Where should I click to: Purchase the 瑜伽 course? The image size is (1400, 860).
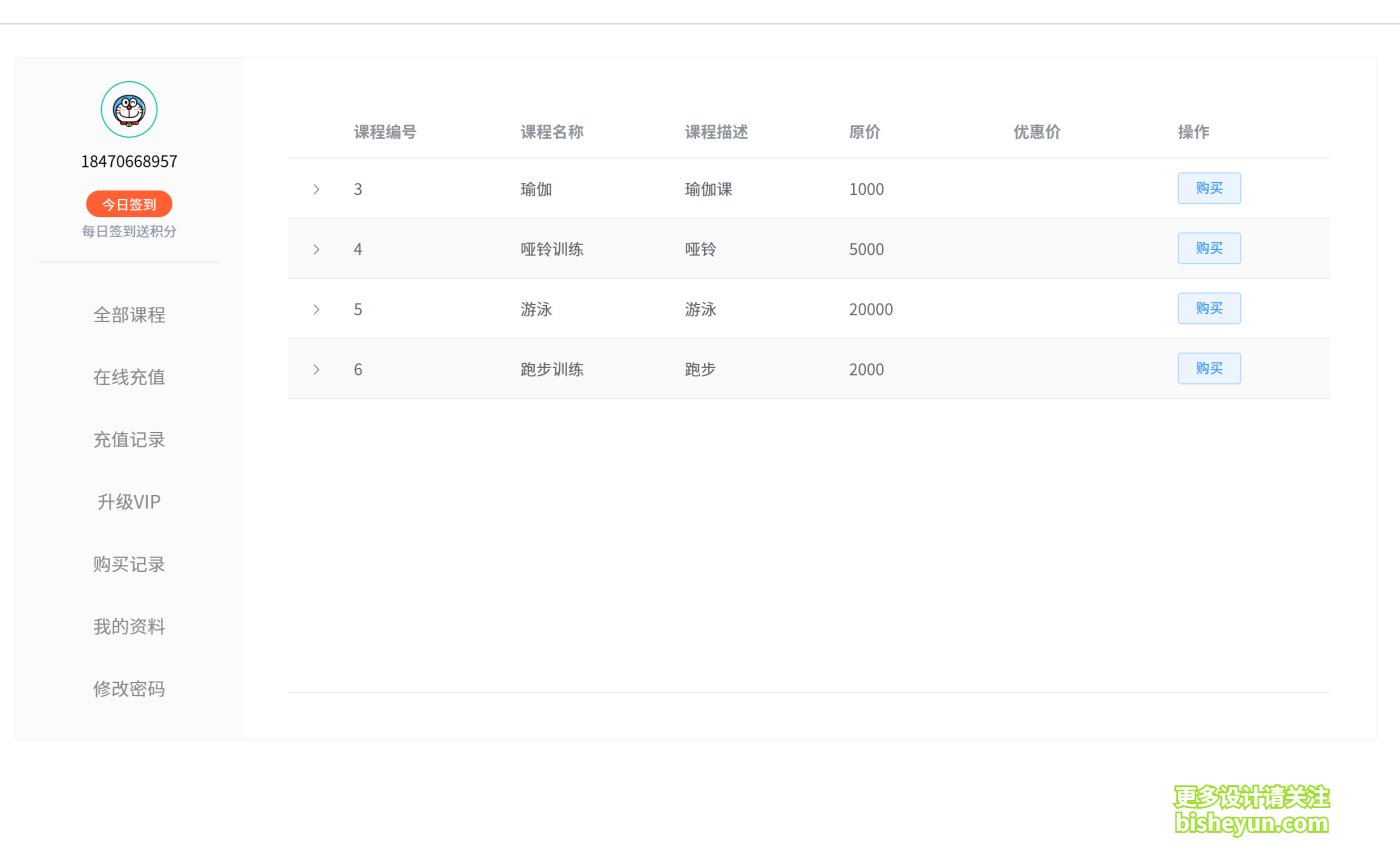click(x=1209, y=188)
